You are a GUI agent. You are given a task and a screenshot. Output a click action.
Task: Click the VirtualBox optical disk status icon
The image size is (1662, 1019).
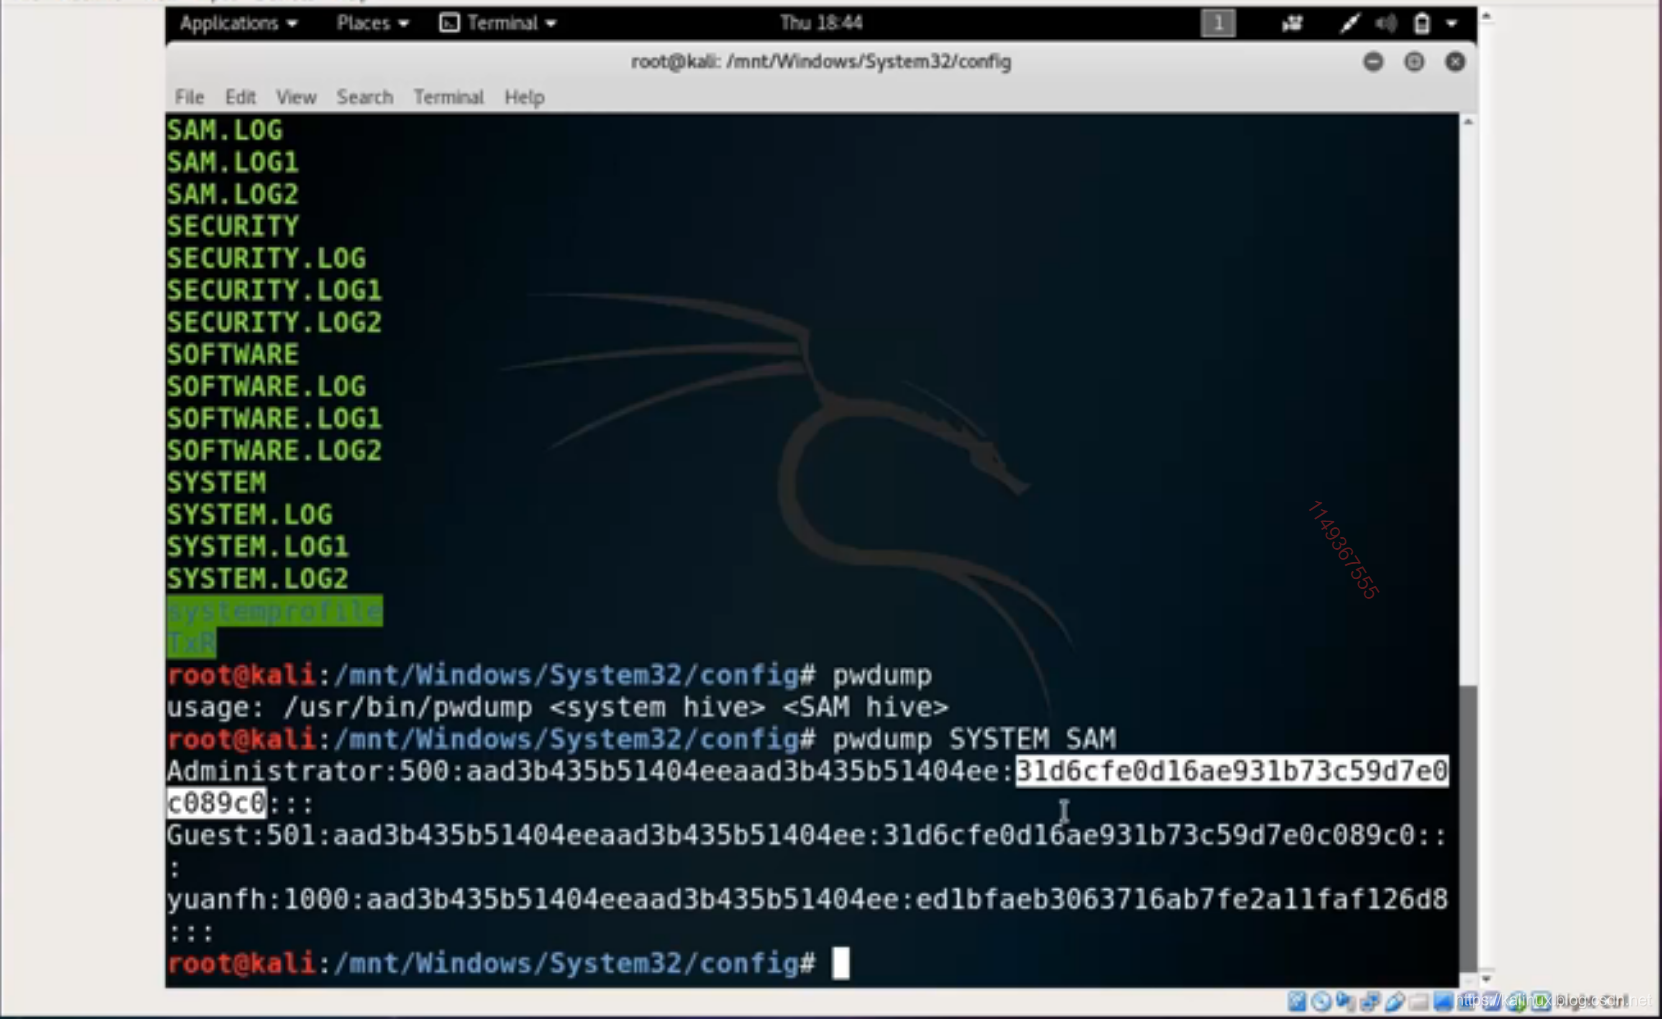pos(1321,1001)
